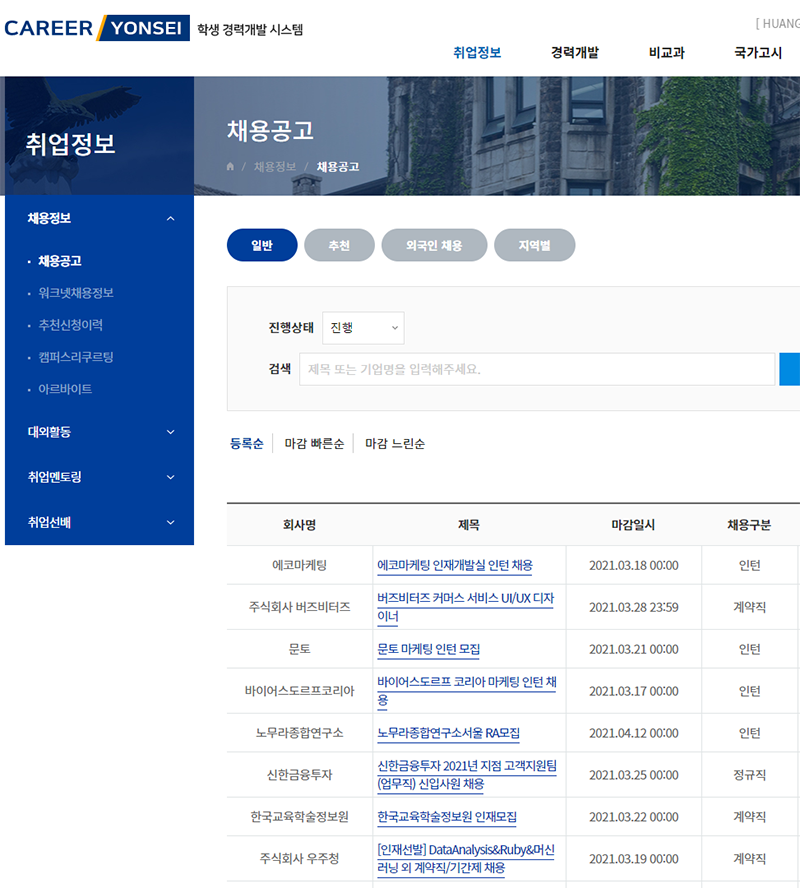Click 채용정보 in the breadcrumb
The height and width of the screenshot is (888, 800).
tap(275, 166)
